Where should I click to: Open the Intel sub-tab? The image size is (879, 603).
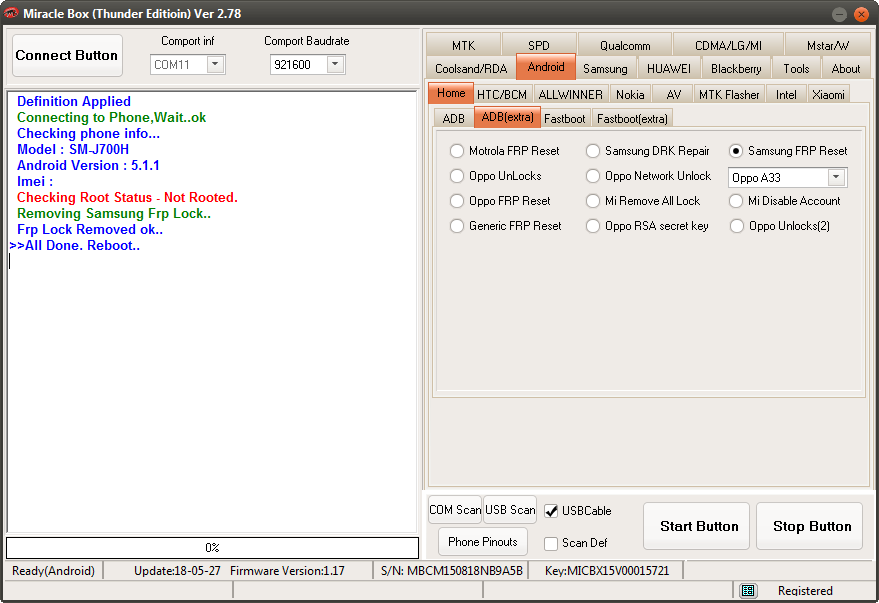click(786, 94)
